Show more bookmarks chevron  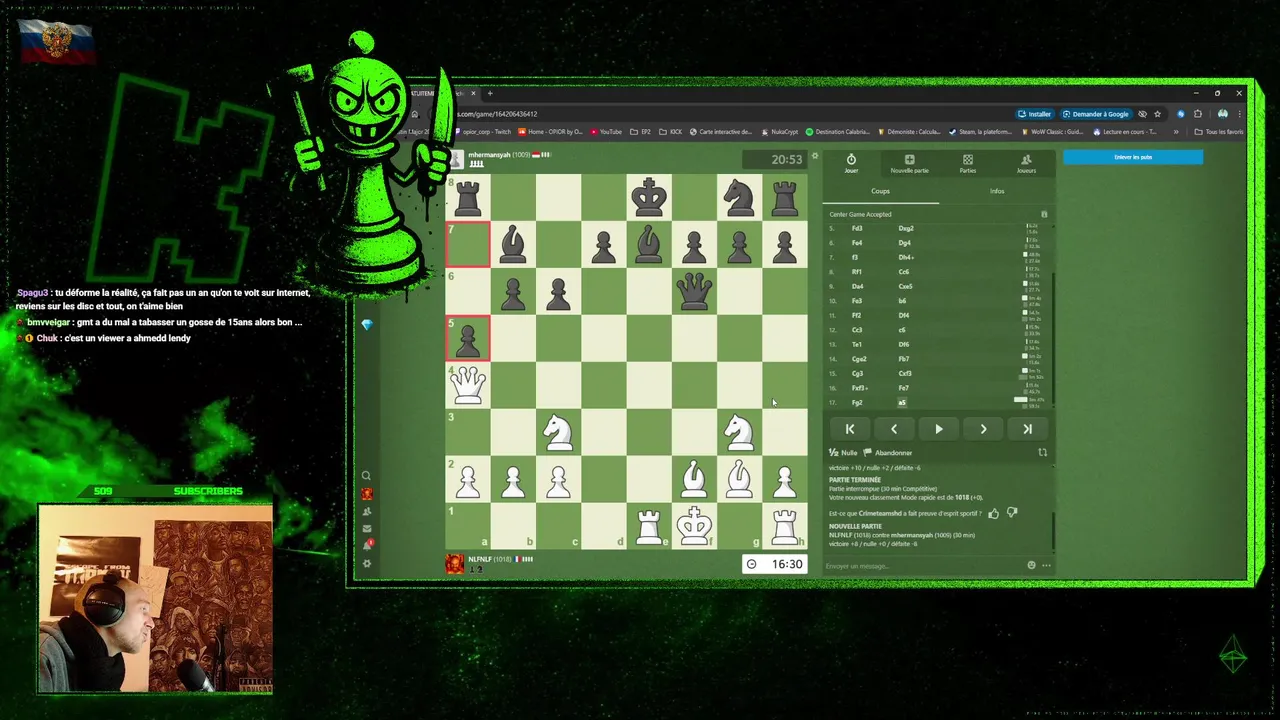tap(1177, 132)
